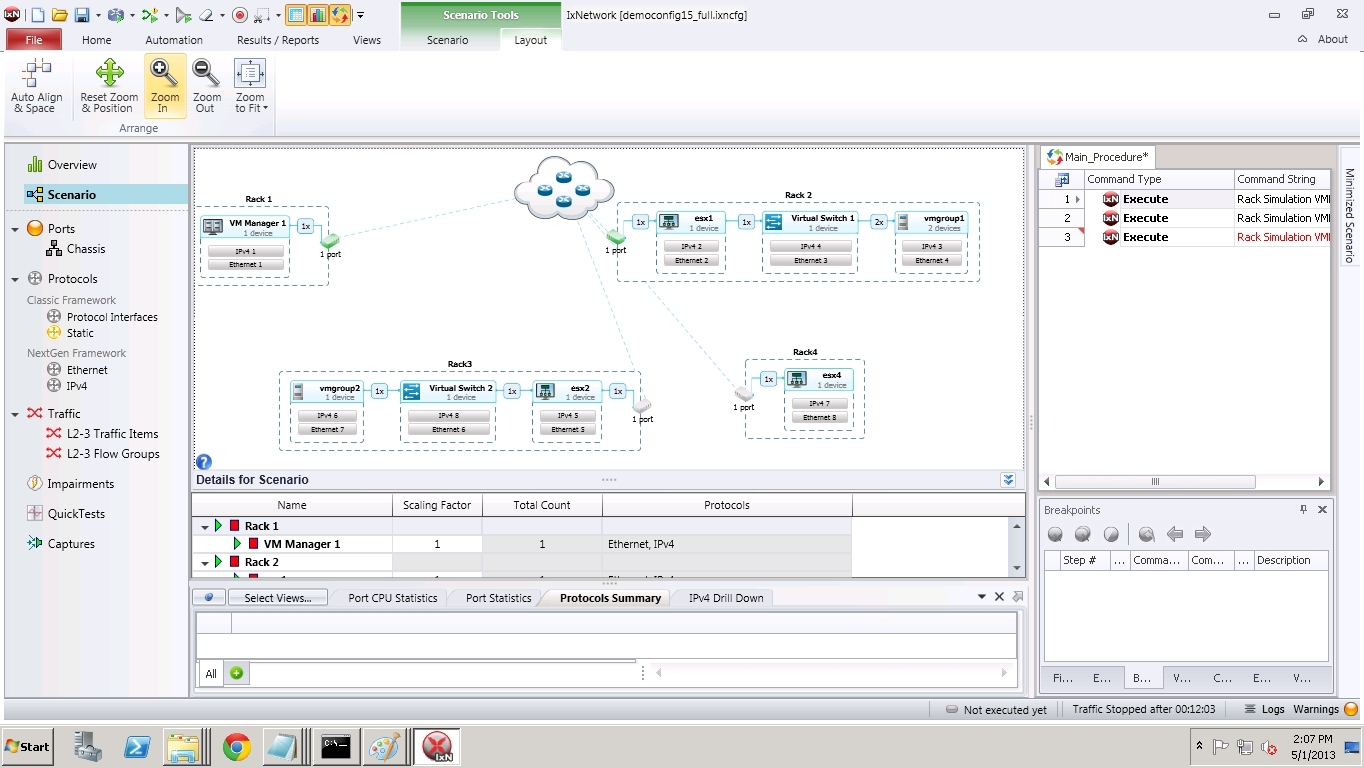Click the Windows Start button
Viewport: 1364px width, 768px height.
(28, 746)
